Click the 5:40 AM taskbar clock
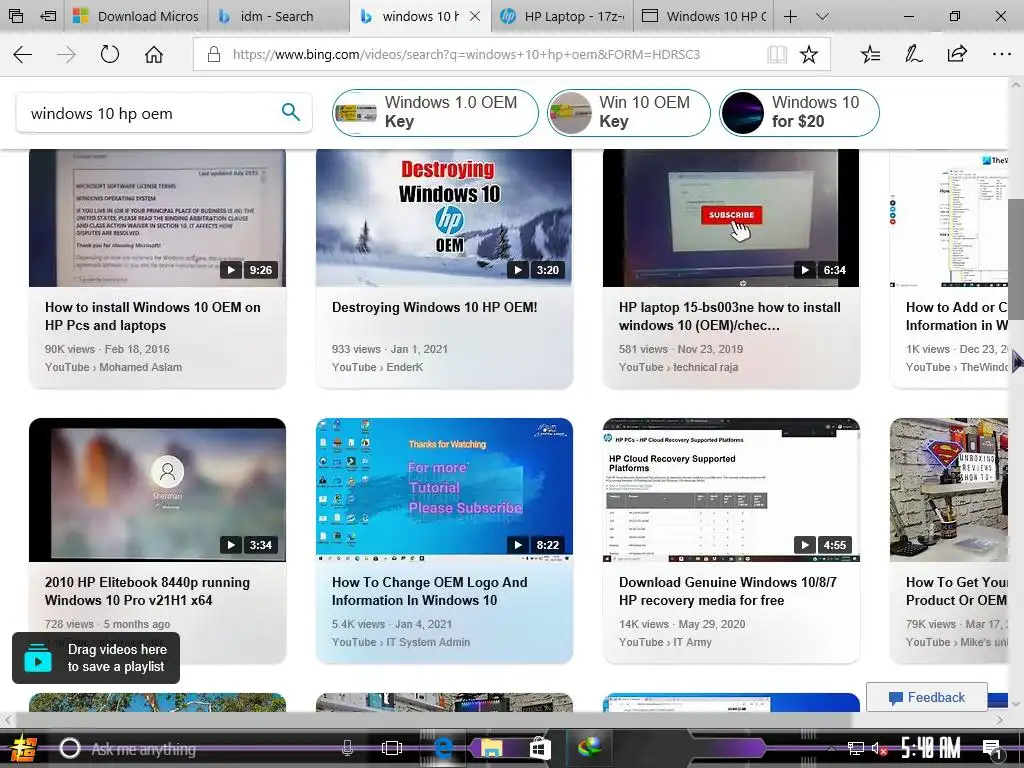 [931, 748]
